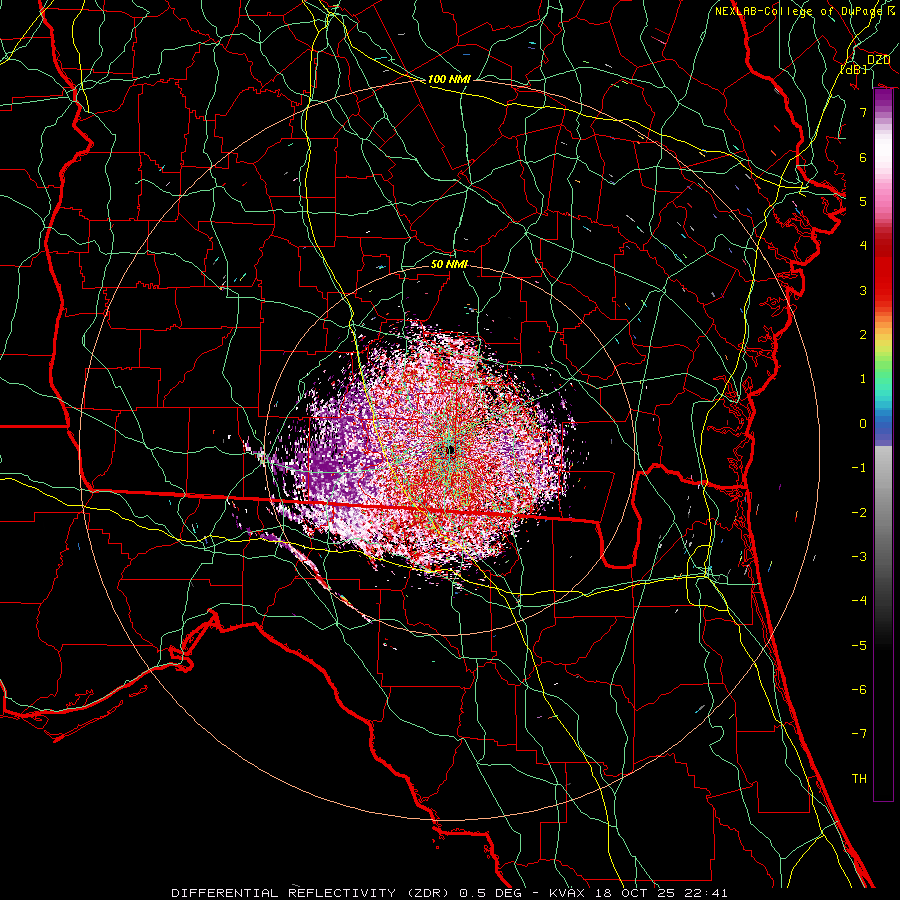This screenshot has width=900, height=900.
Task: Click the 100 NMI range ring label
Action: click(x=449, y=79)
